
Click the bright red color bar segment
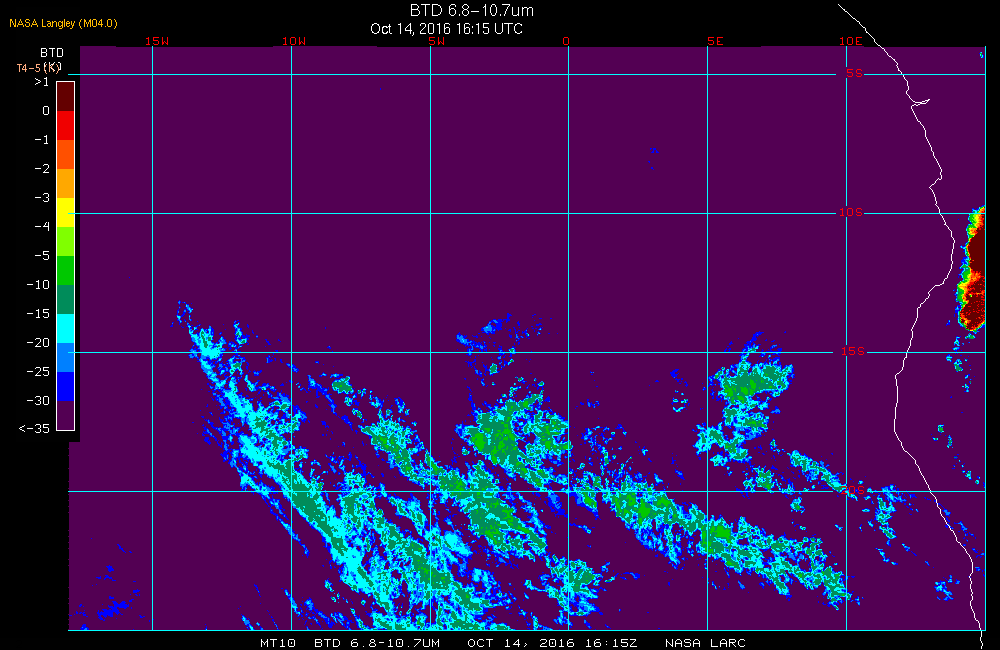pos(66,125)
